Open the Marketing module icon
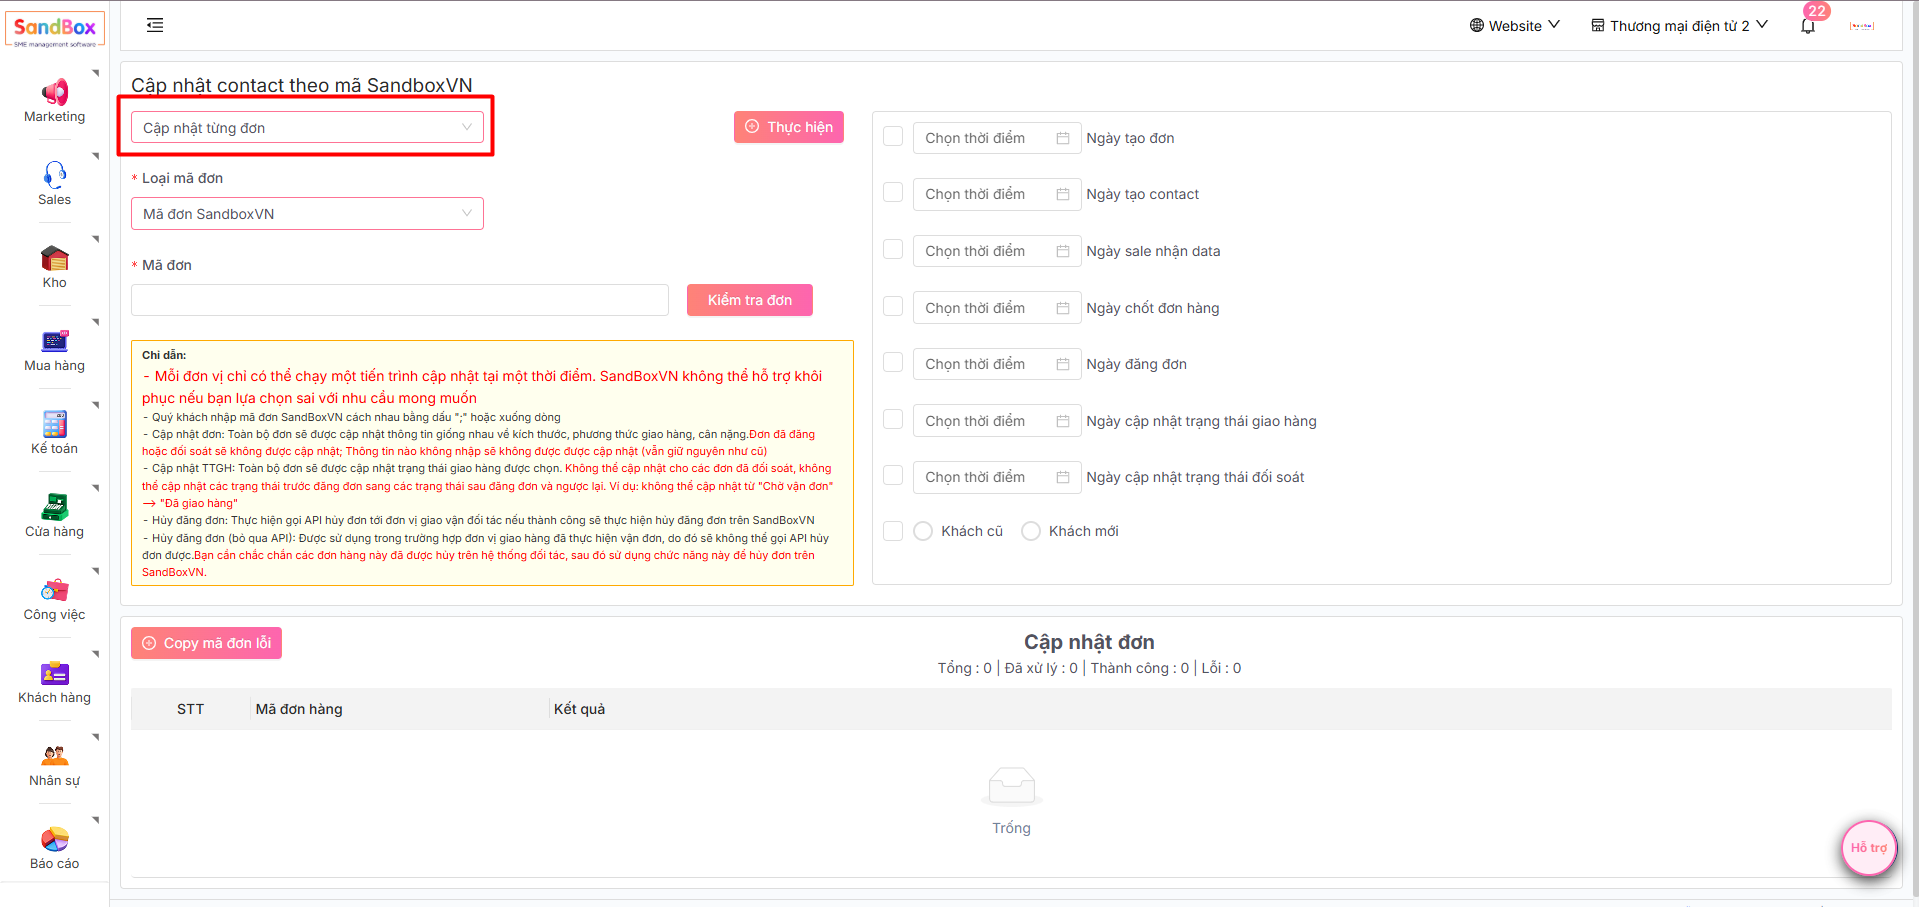 pos(55,93)
